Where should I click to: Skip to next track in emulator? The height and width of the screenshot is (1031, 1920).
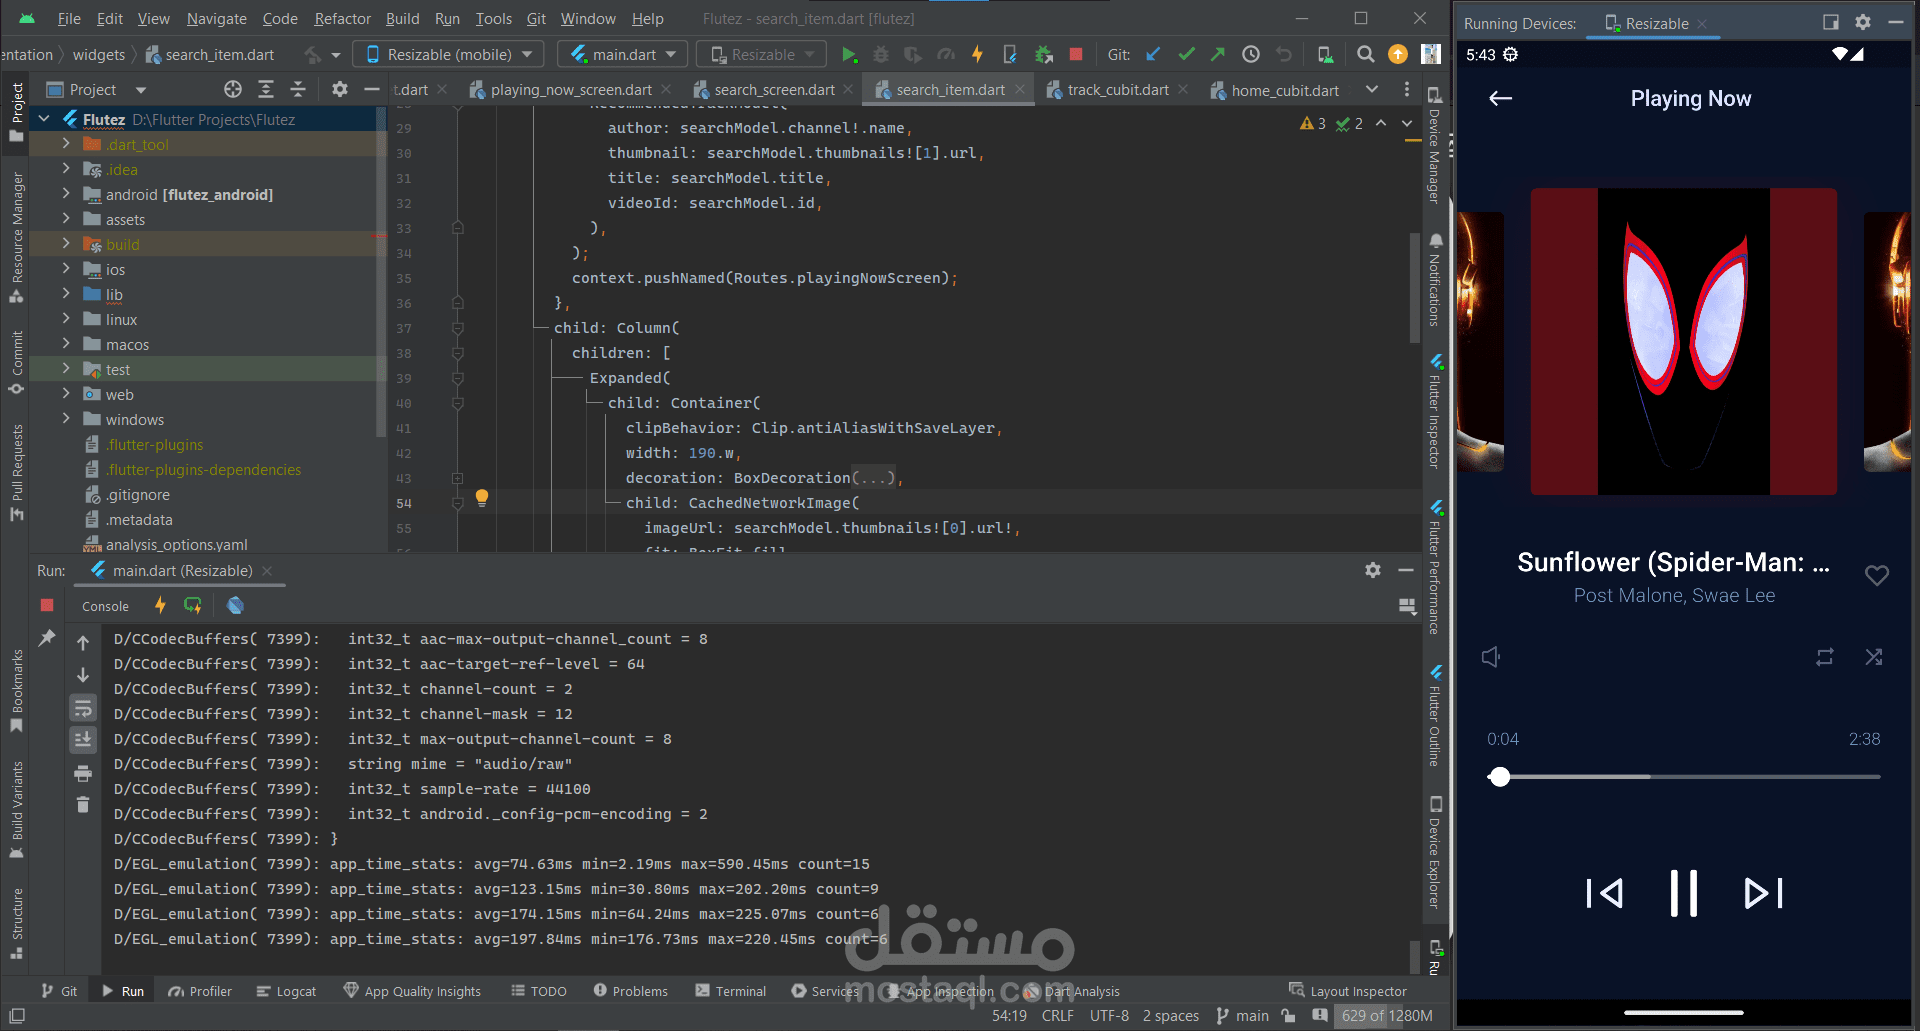(1763, 893)
